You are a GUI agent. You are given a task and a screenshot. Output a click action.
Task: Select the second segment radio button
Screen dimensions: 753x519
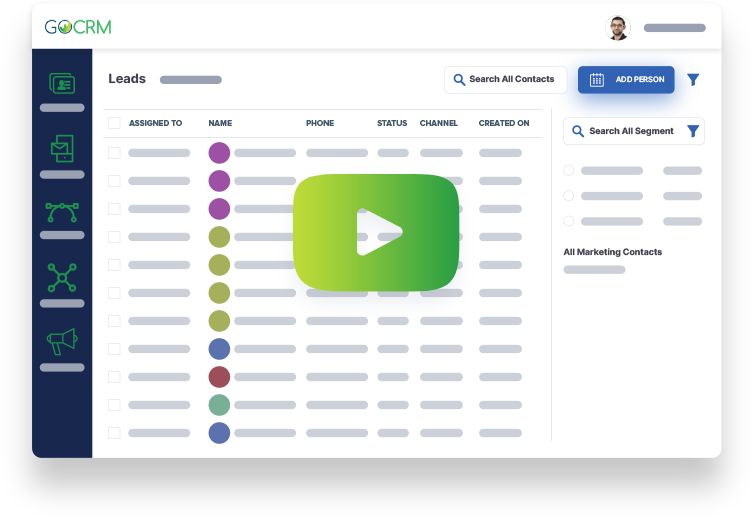click(x=569, y=196)
